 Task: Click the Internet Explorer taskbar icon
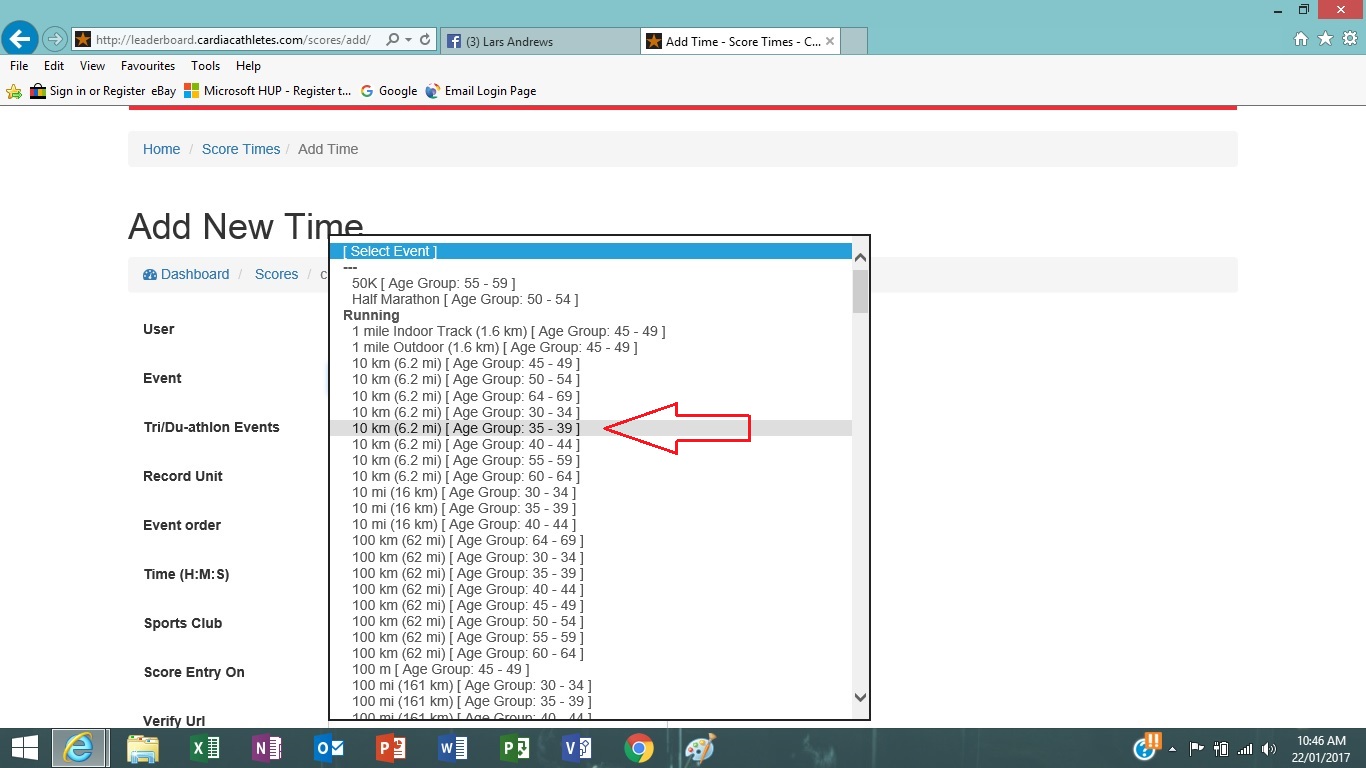[x=79, y=748]
